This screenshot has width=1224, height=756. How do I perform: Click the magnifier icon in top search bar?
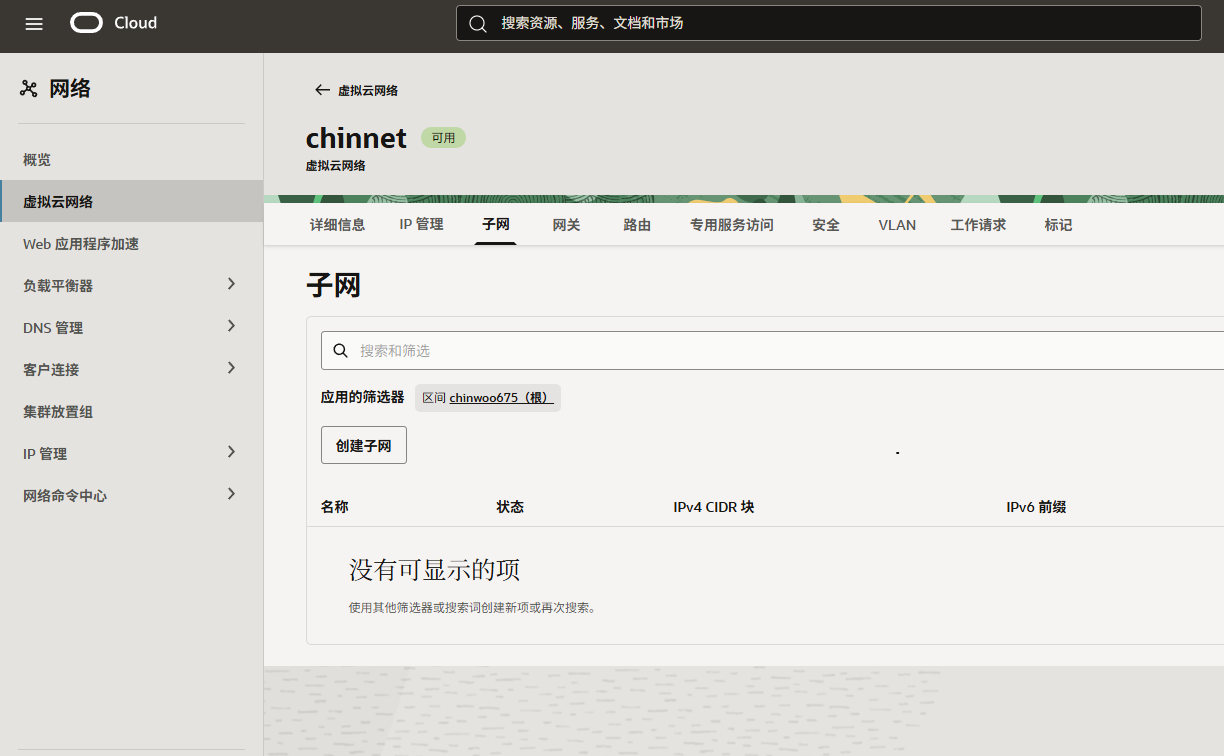pyautogui.click(x=478, y=23)
